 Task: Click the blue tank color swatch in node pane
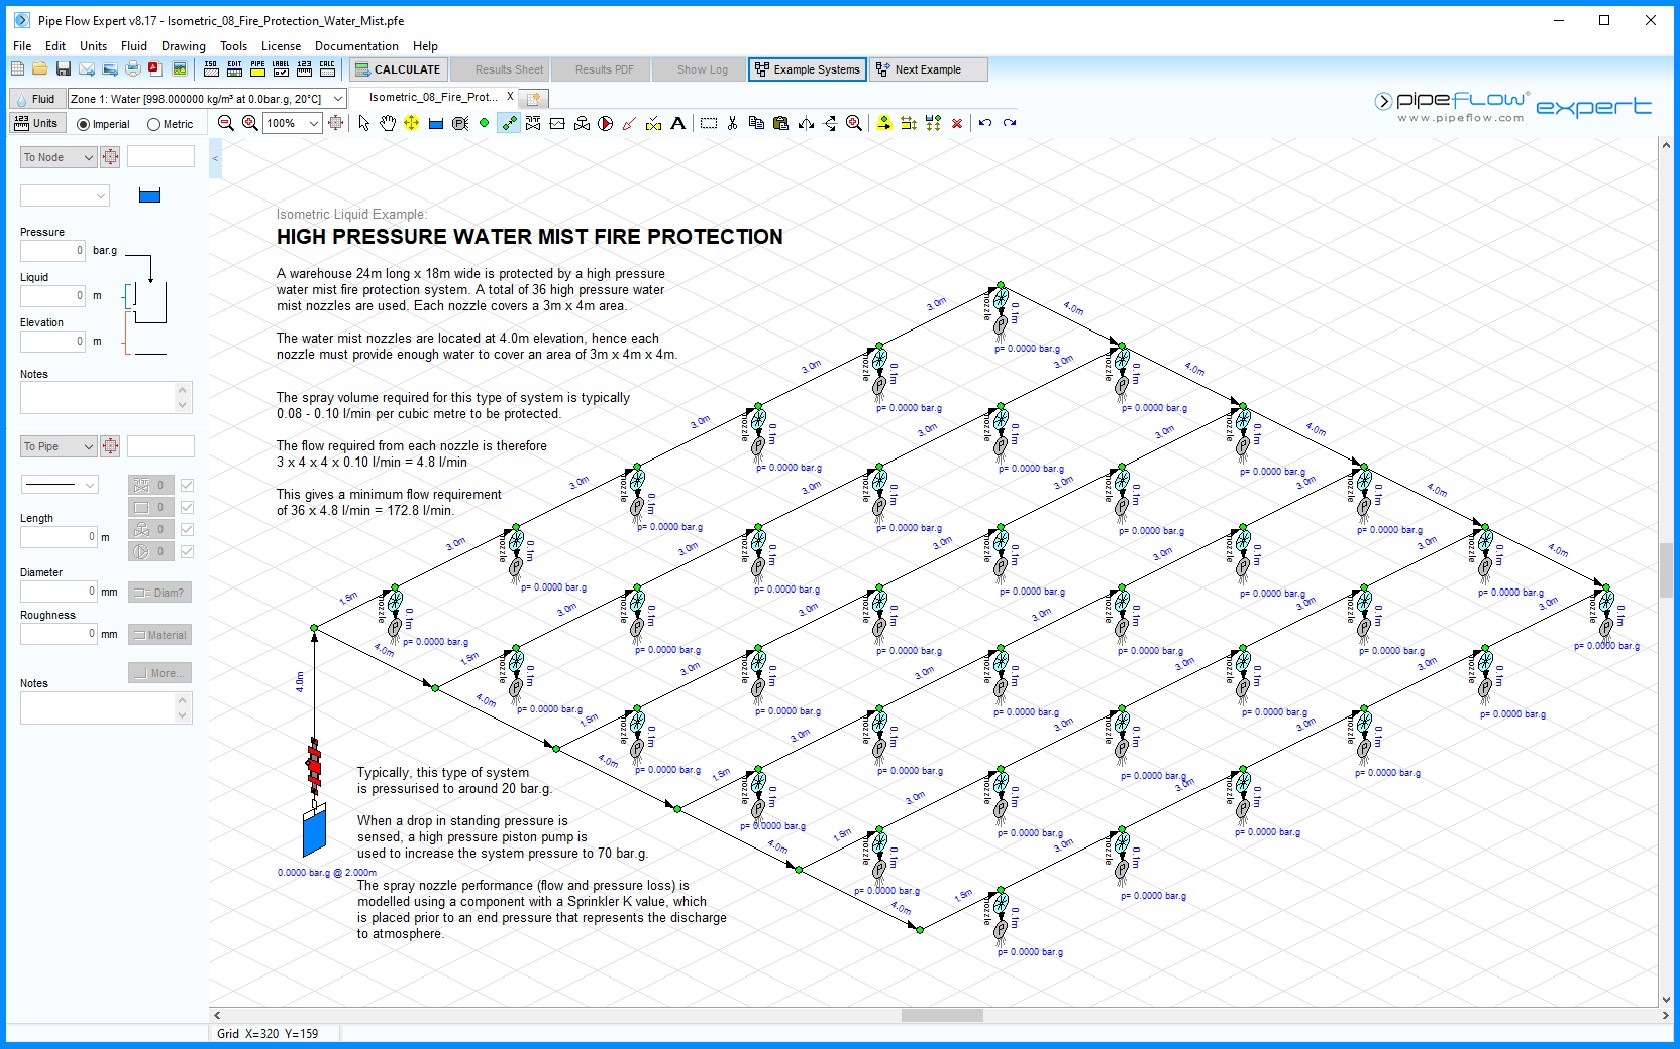[x=149, y=196]
